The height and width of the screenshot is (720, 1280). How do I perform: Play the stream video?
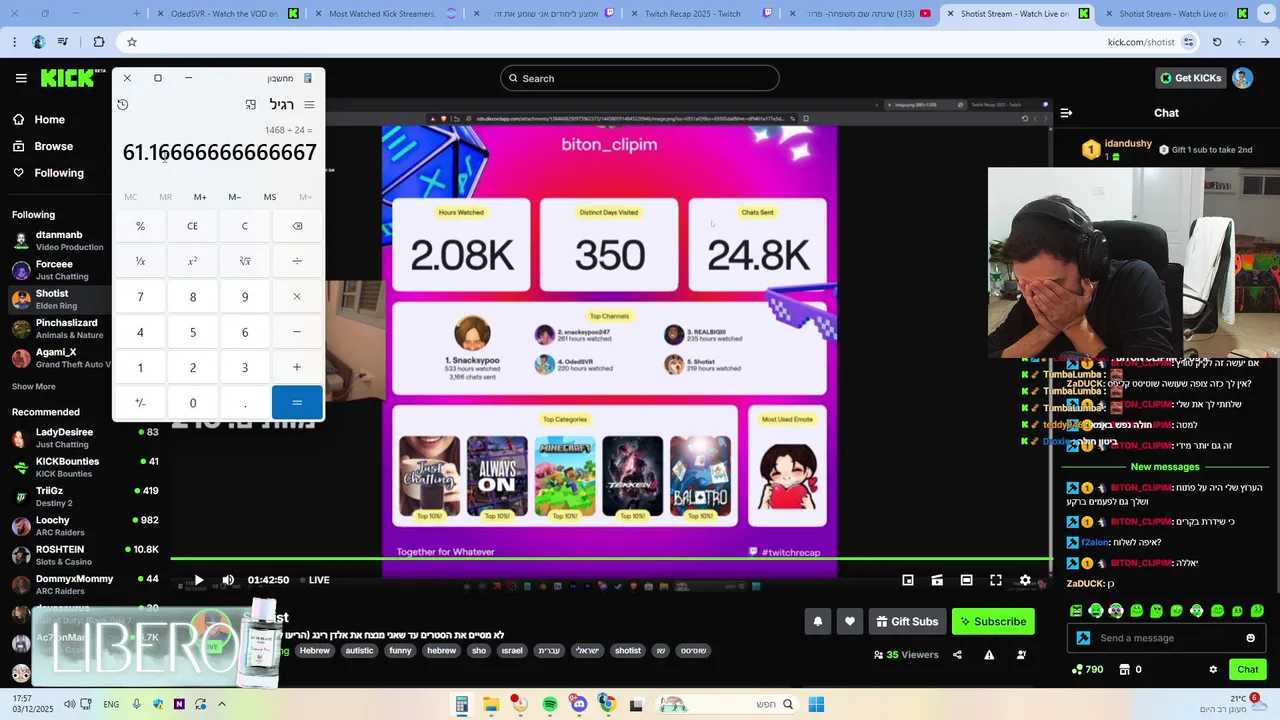click(x=198, y=580)
